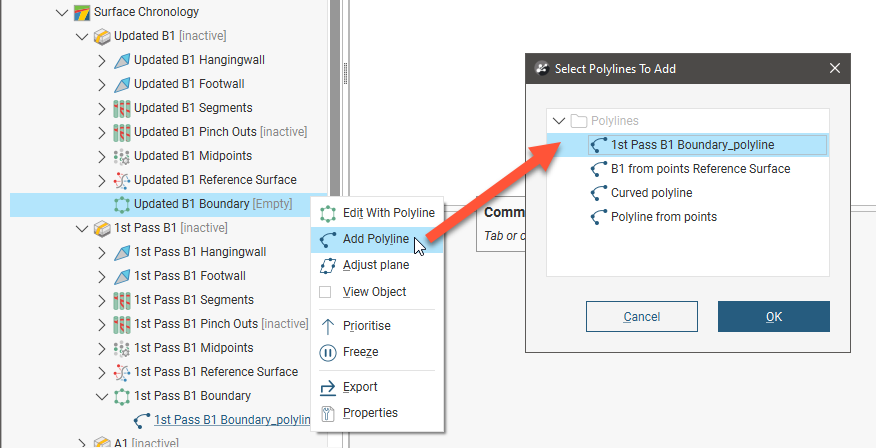Click the Freeze pause icon in menu
The height and width of the screenshot is (448, 876).
(327, 352)
